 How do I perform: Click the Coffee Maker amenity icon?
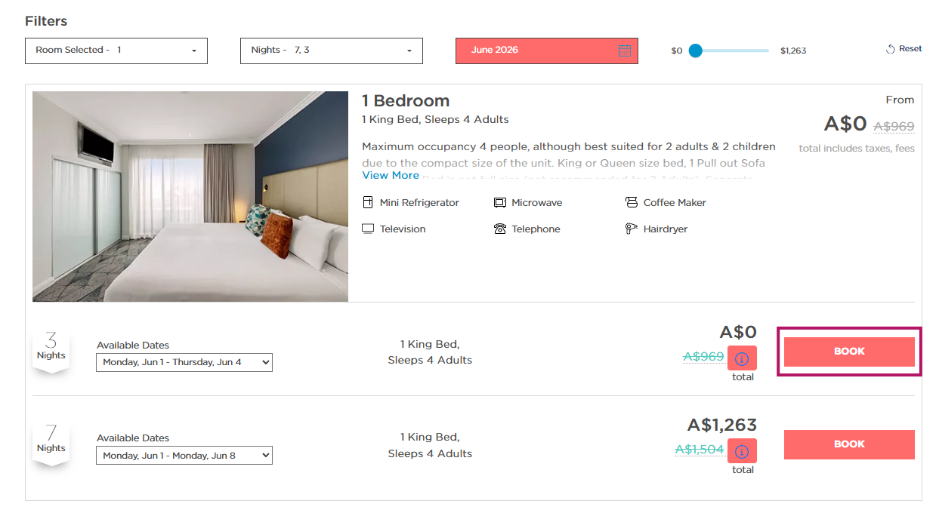(x=631, y=202)
